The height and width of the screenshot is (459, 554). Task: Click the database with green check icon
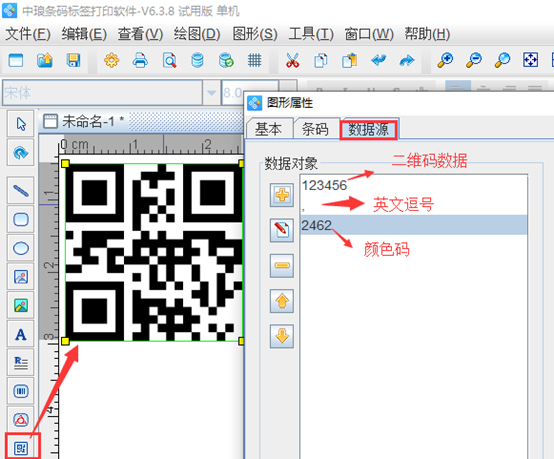click(x=226, y=60)
